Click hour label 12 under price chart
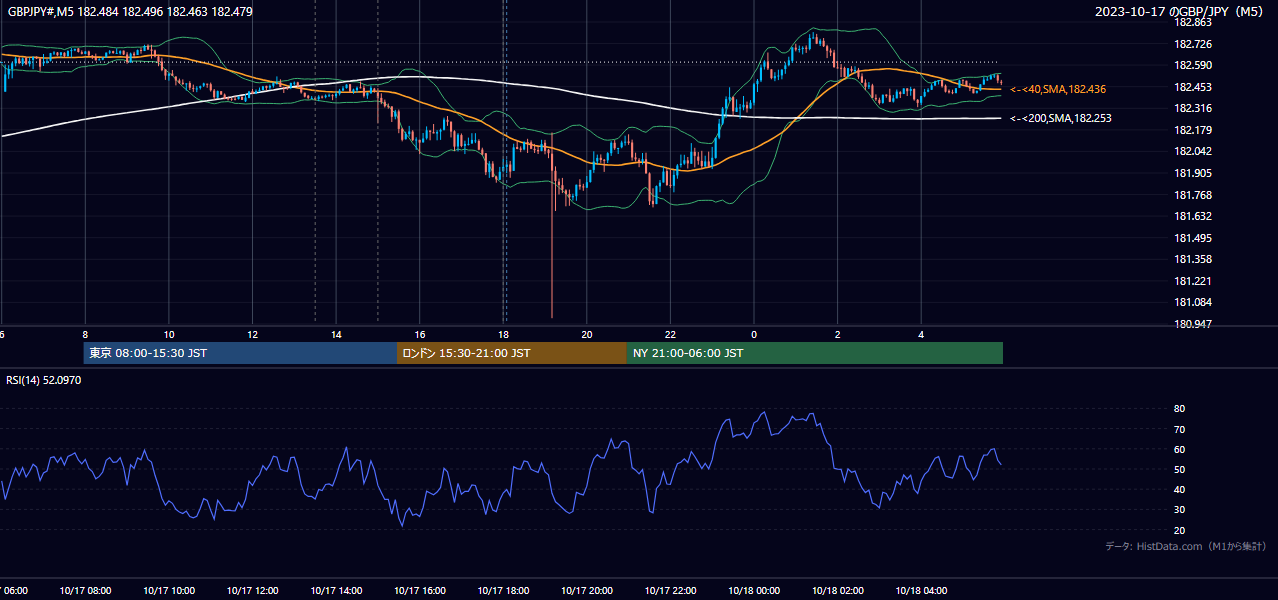The width and height of the screenshot is (1278, 600). 252,334
